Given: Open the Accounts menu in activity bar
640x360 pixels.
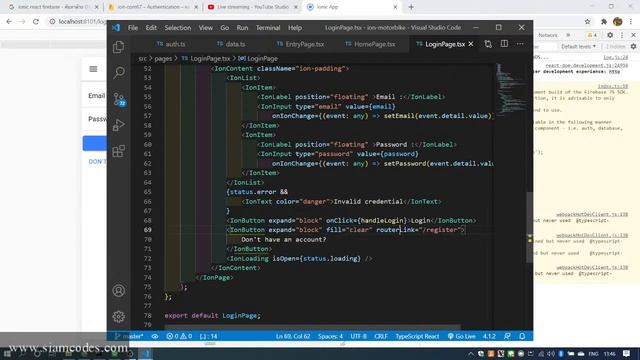Looking at the screenshot, I should click(119, 291).
